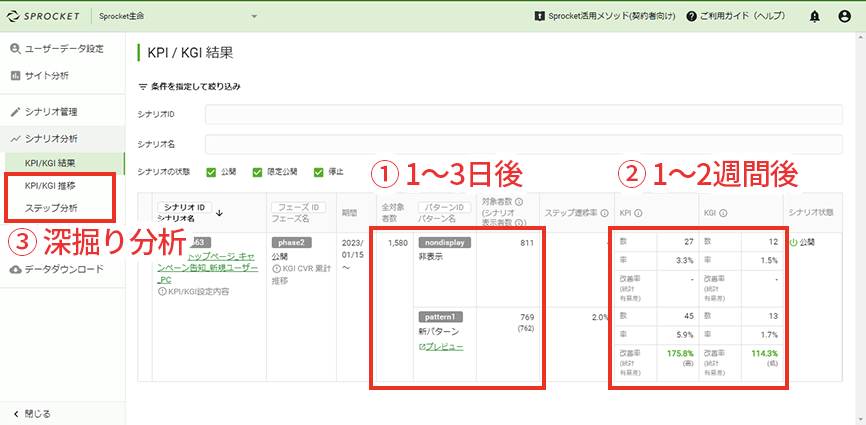Click the シナリオ分析 trend-line icon
866x425 pixels.
pyautogui.click(x=15, y=138)
